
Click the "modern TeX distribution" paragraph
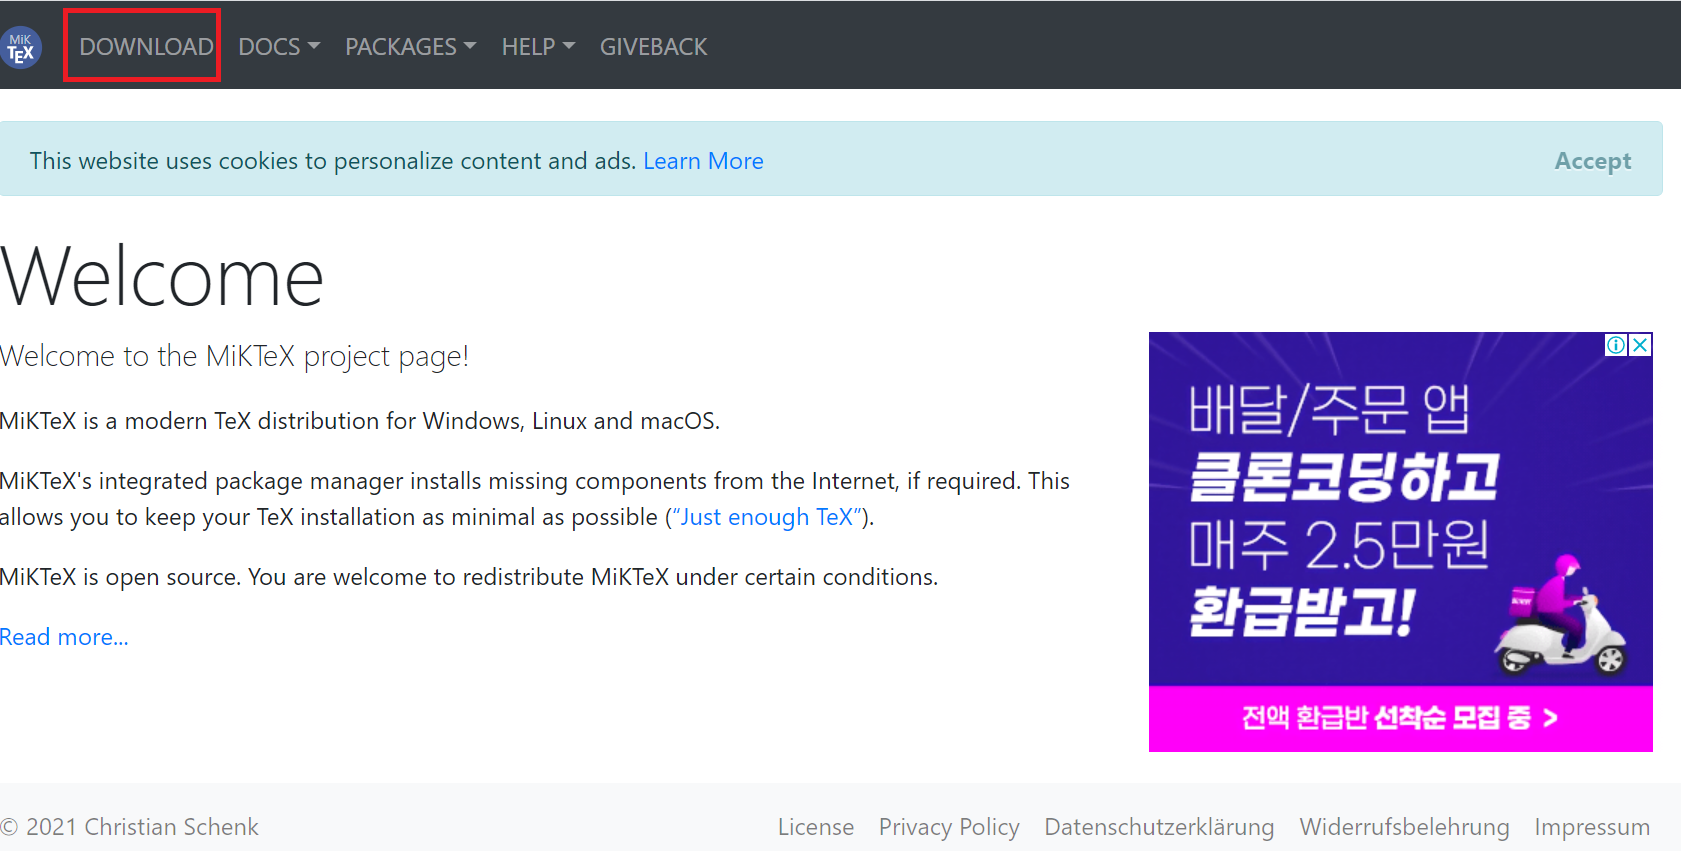pyautogui.click(x=360, y=421)
